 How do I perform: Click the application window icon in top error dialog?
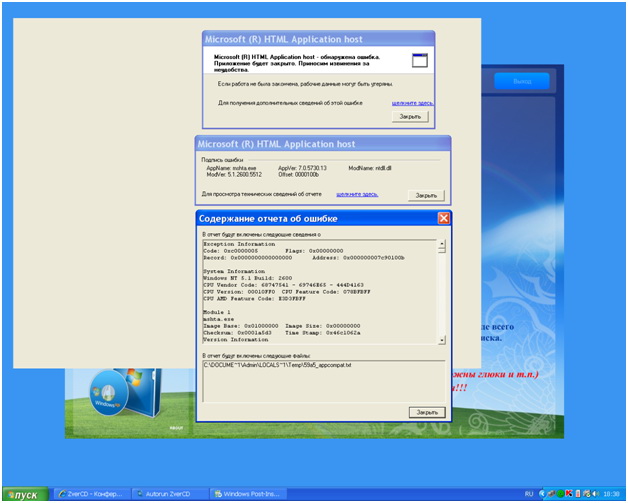click(x=420, y=60)
